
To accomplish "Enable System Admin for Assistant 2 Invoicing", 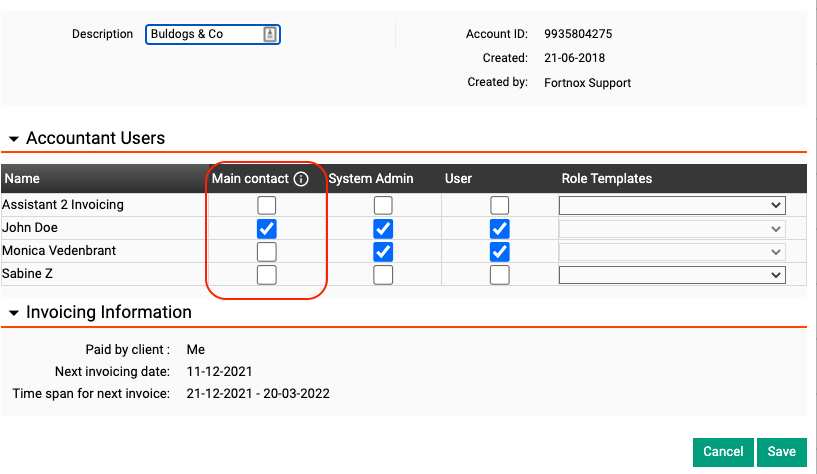I will point(383,205).
